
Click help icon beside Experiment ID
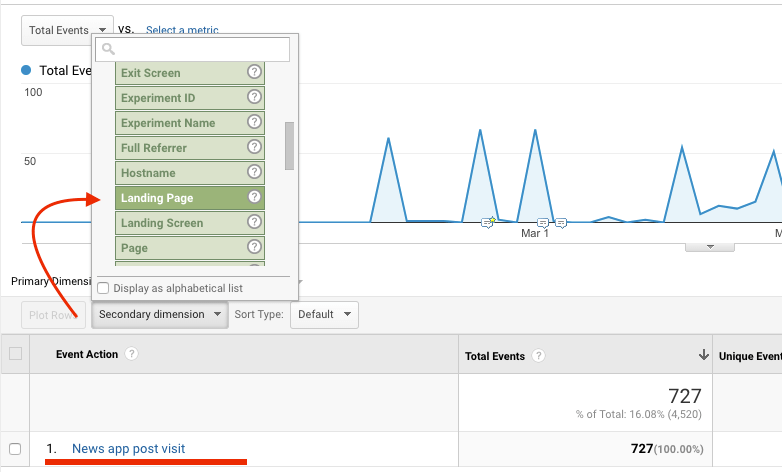(254, 97)
